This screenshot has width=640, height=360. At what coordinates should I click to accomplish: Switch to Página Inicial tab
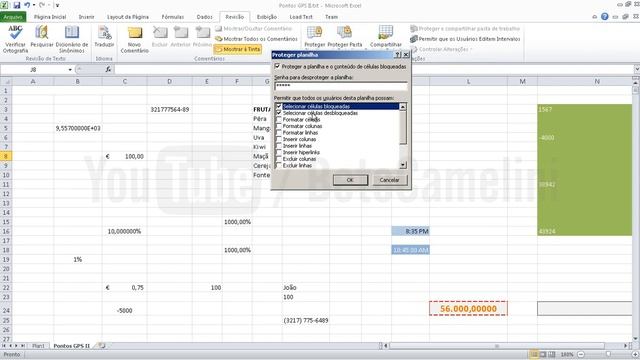coord(50,17)
